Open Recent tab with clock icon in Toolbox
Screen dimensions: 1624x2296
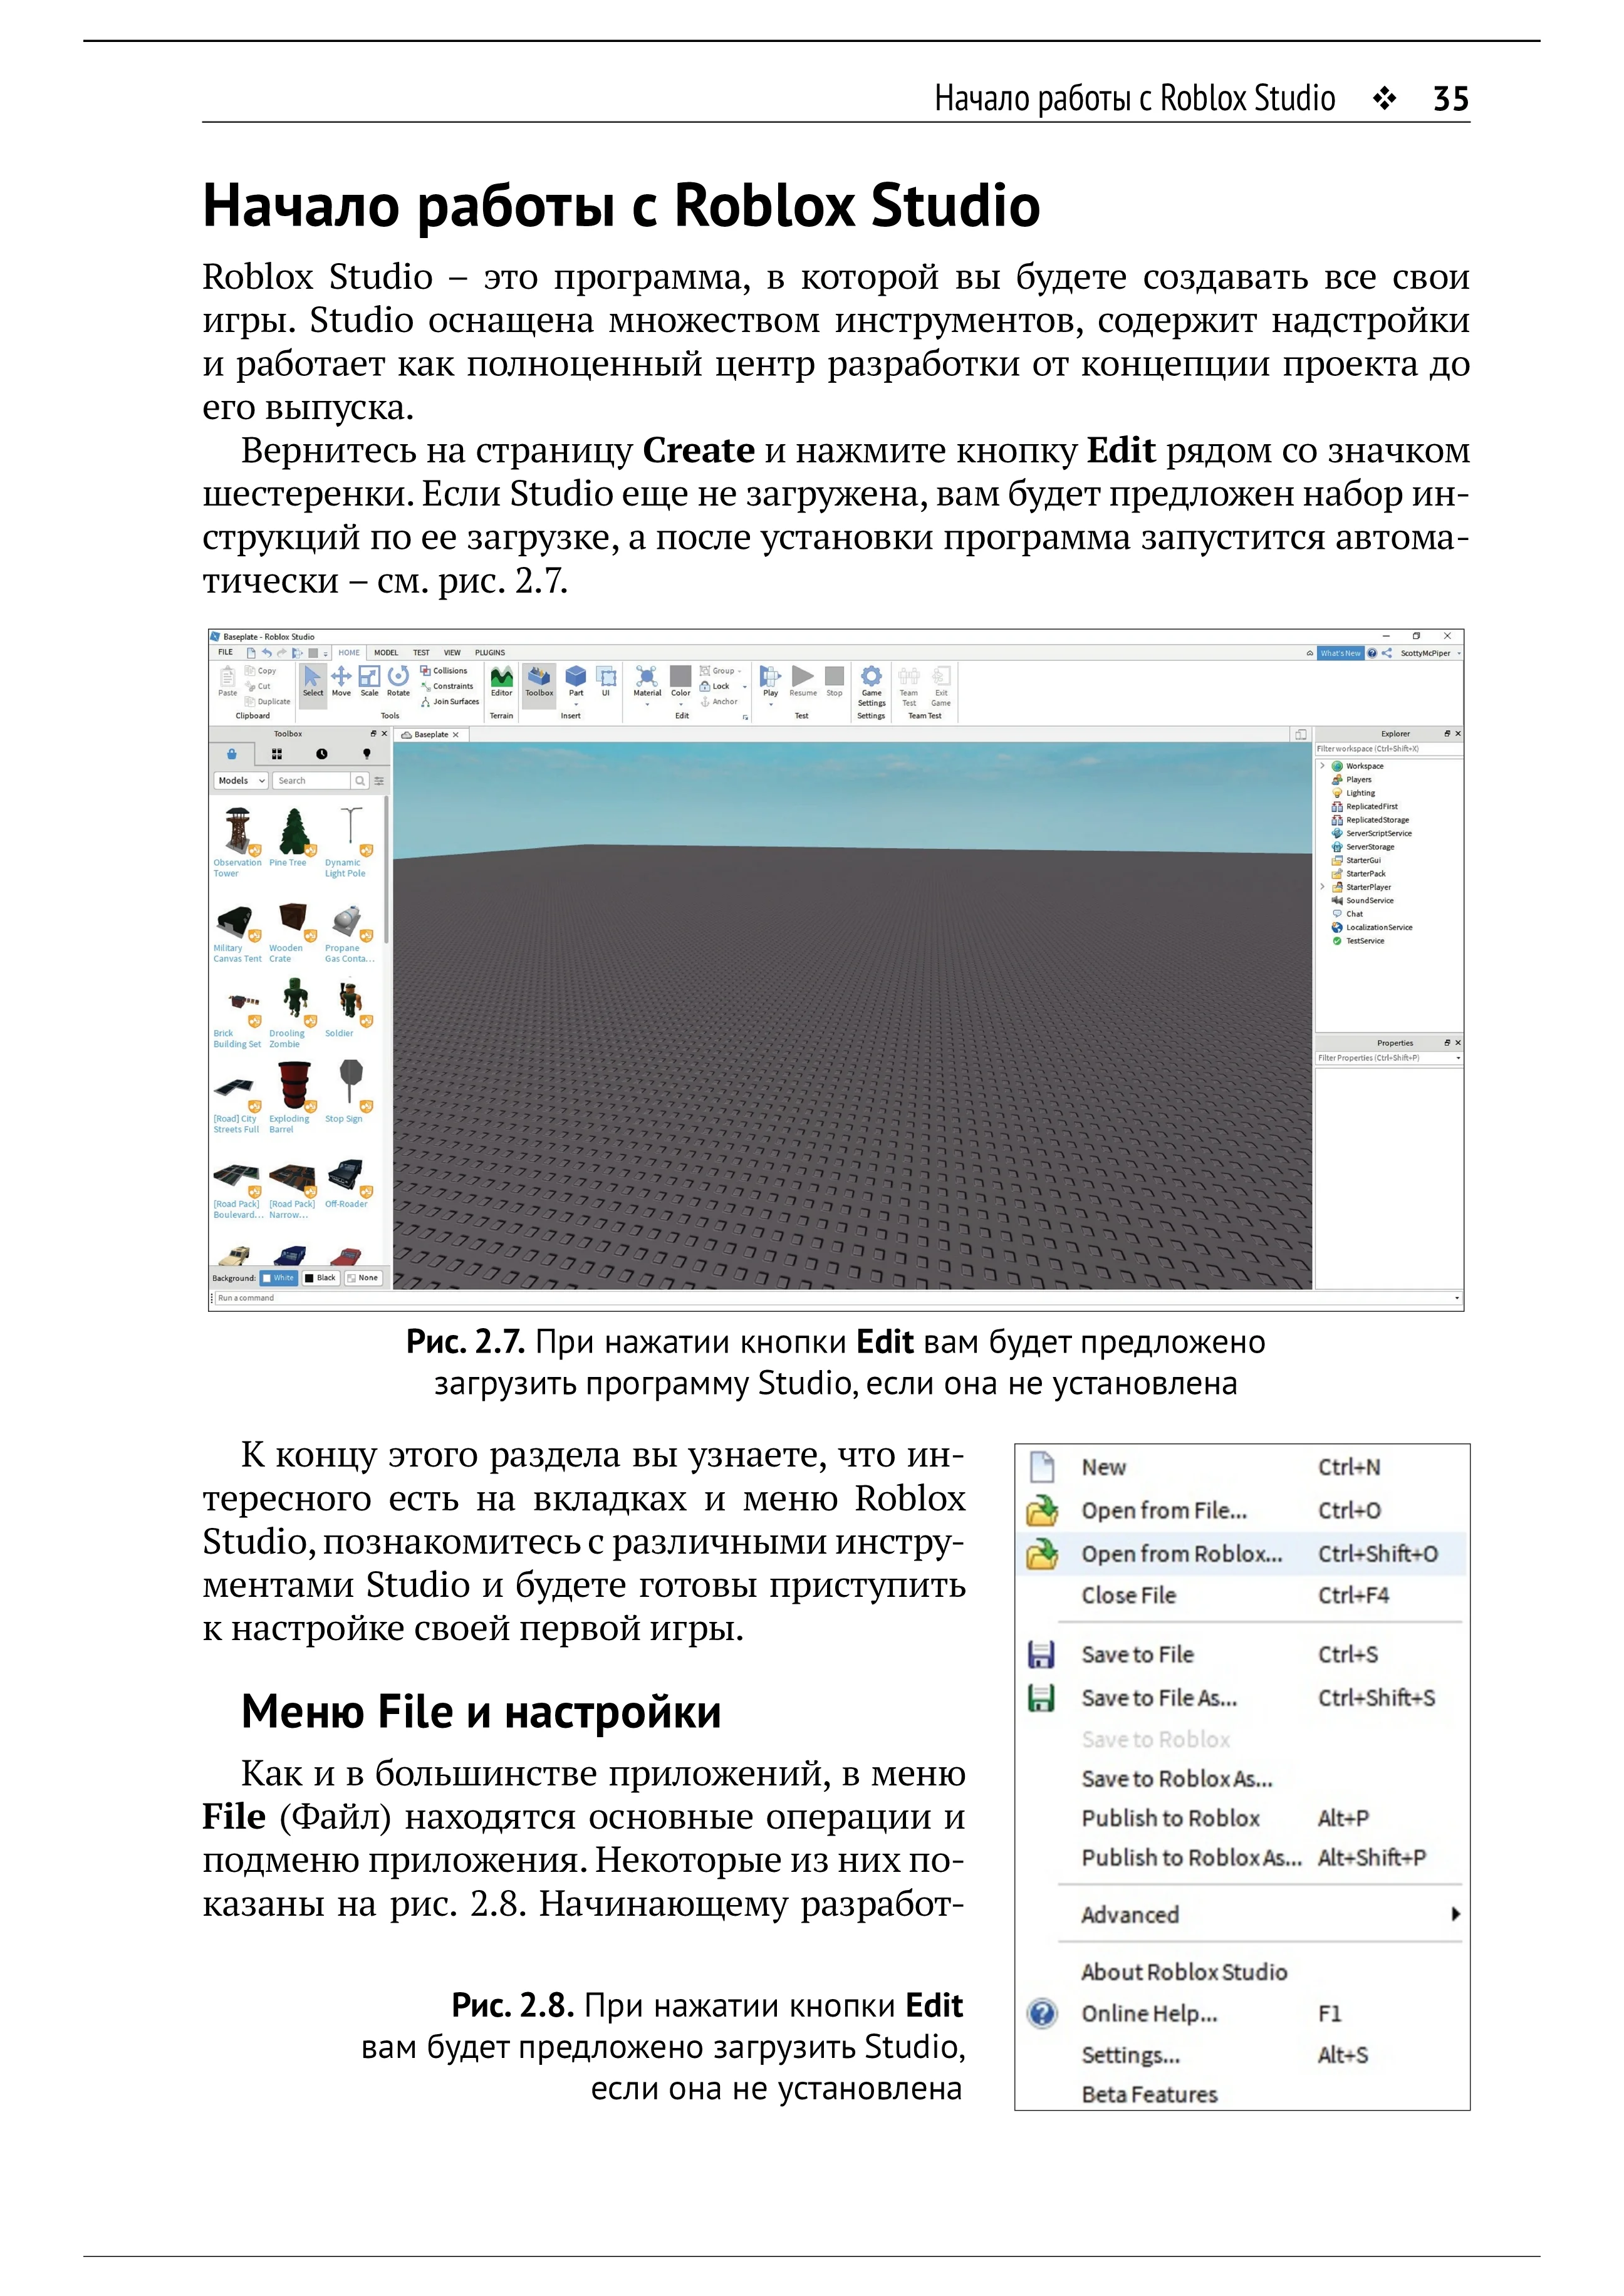pyautogui.click(x=322, y=754)
